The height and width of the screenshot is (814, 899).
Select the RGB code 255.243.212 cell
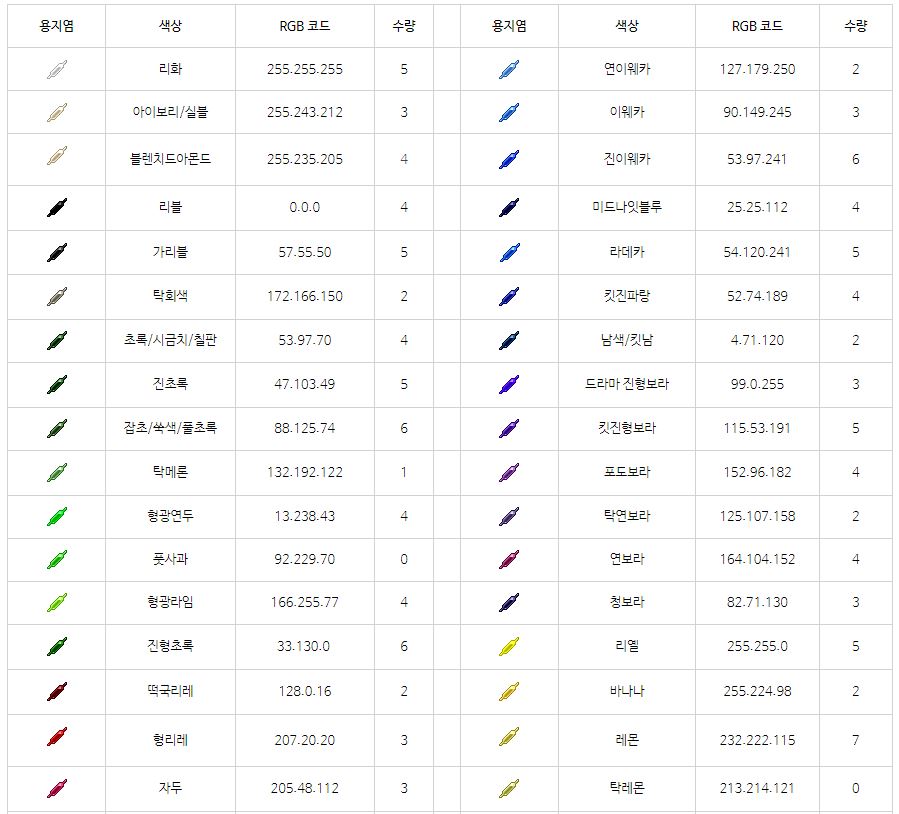point(305,112)
